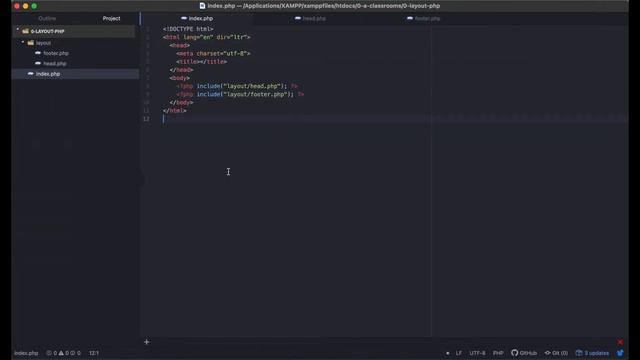
Task: Switch to the Project tab in sidebar
Action: pos(111,18)
